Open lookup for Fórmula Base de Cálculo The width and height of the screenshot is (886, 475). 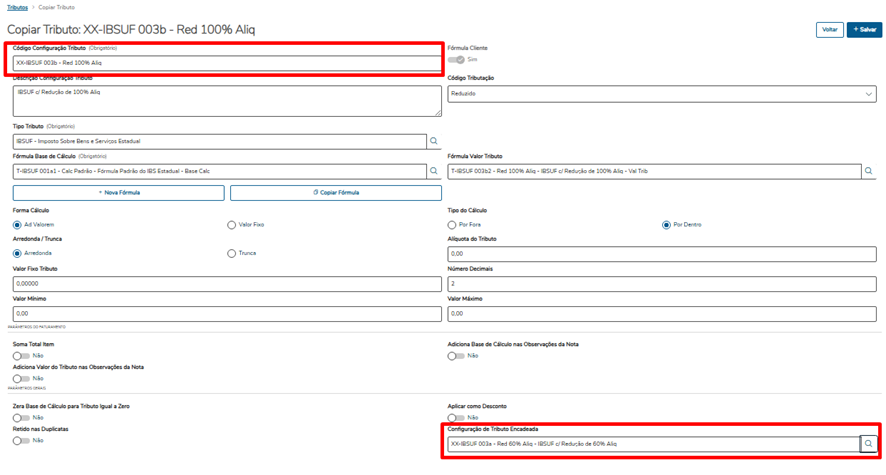pos(434,171)
